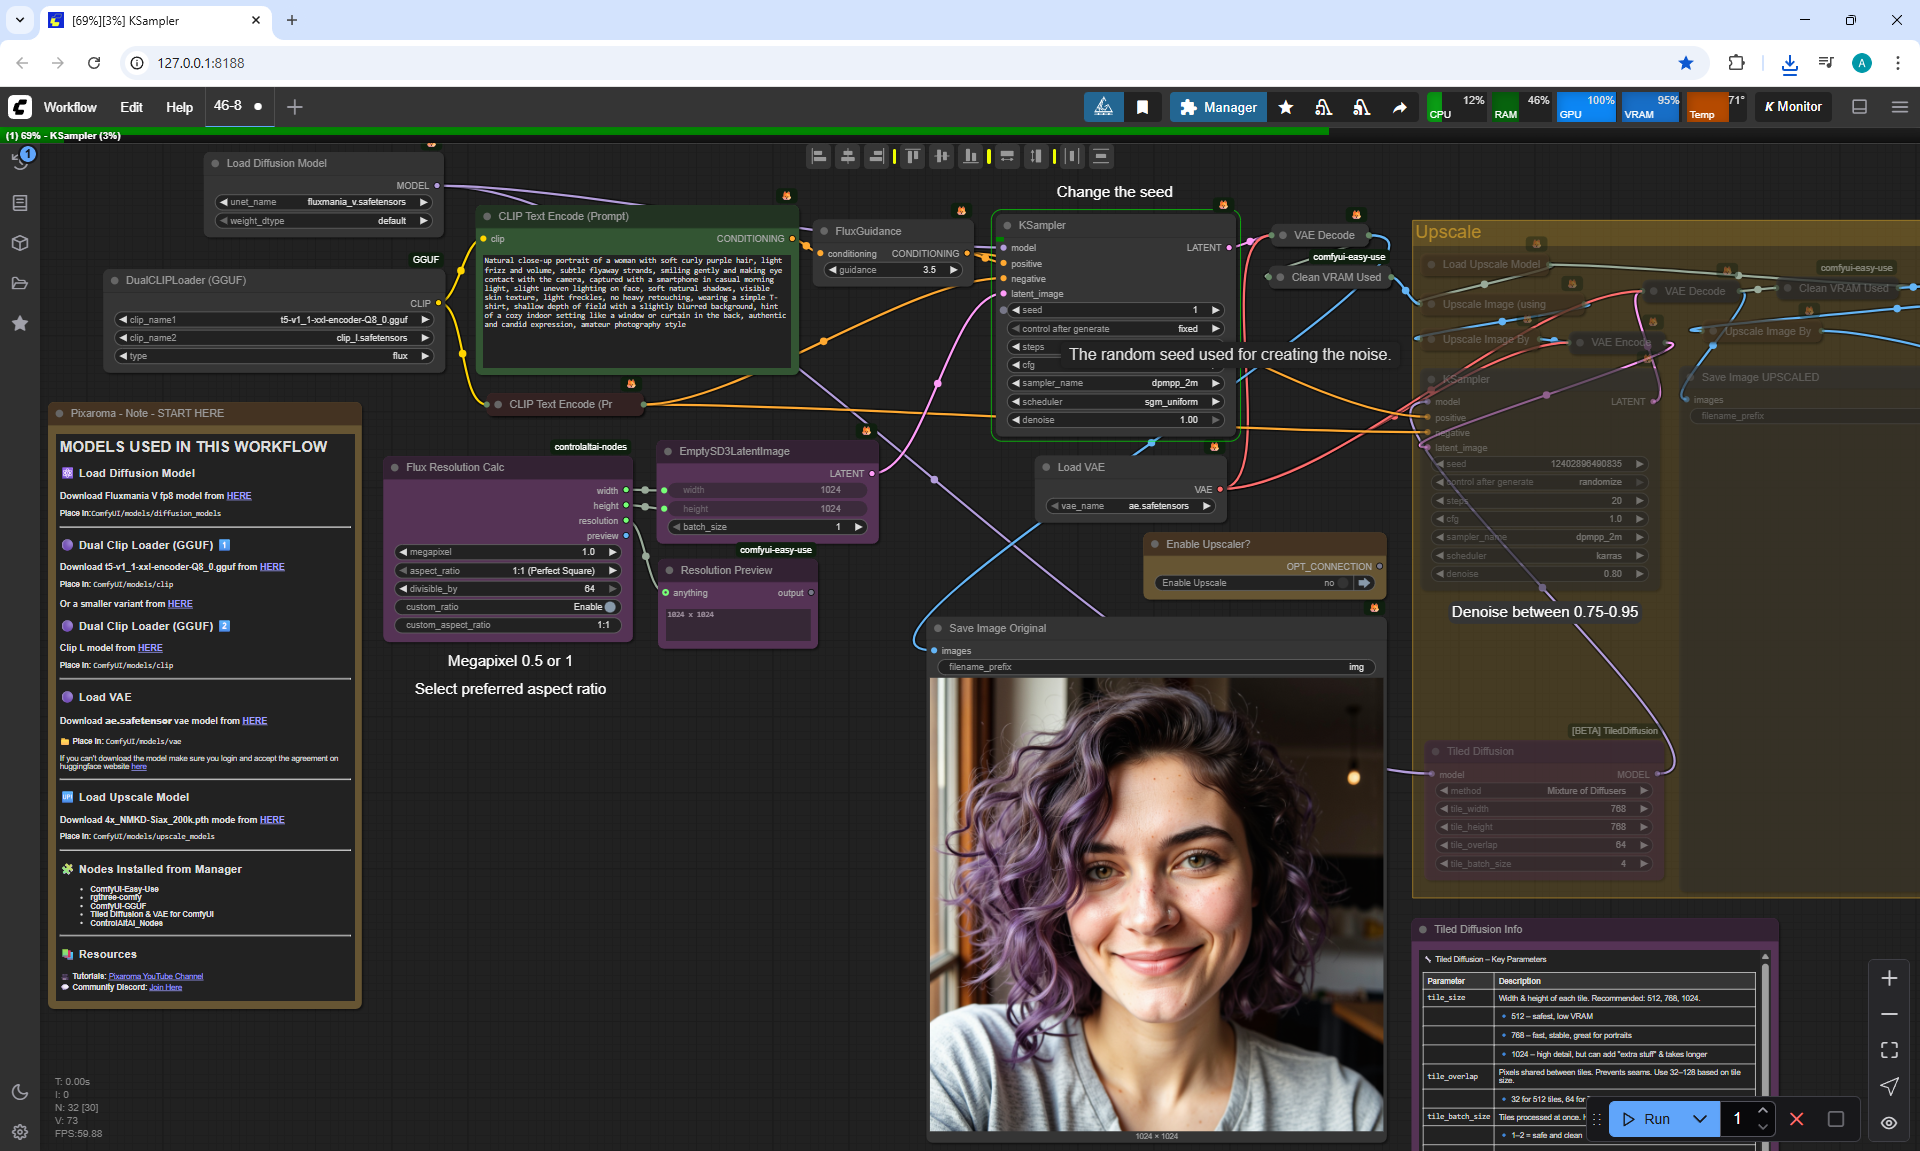Open the Help menu
The height and width of the screenshot is (1151, 1920).
[179, 107]
